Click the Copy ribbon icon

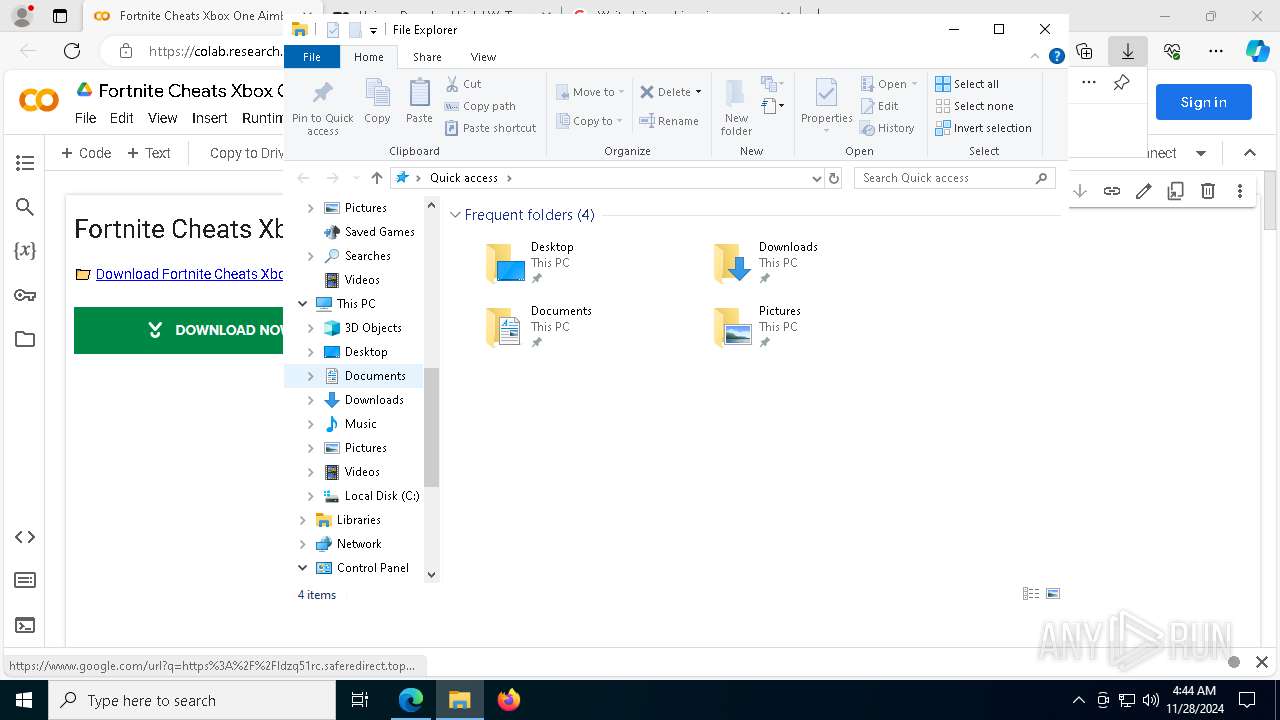(377, 101)
